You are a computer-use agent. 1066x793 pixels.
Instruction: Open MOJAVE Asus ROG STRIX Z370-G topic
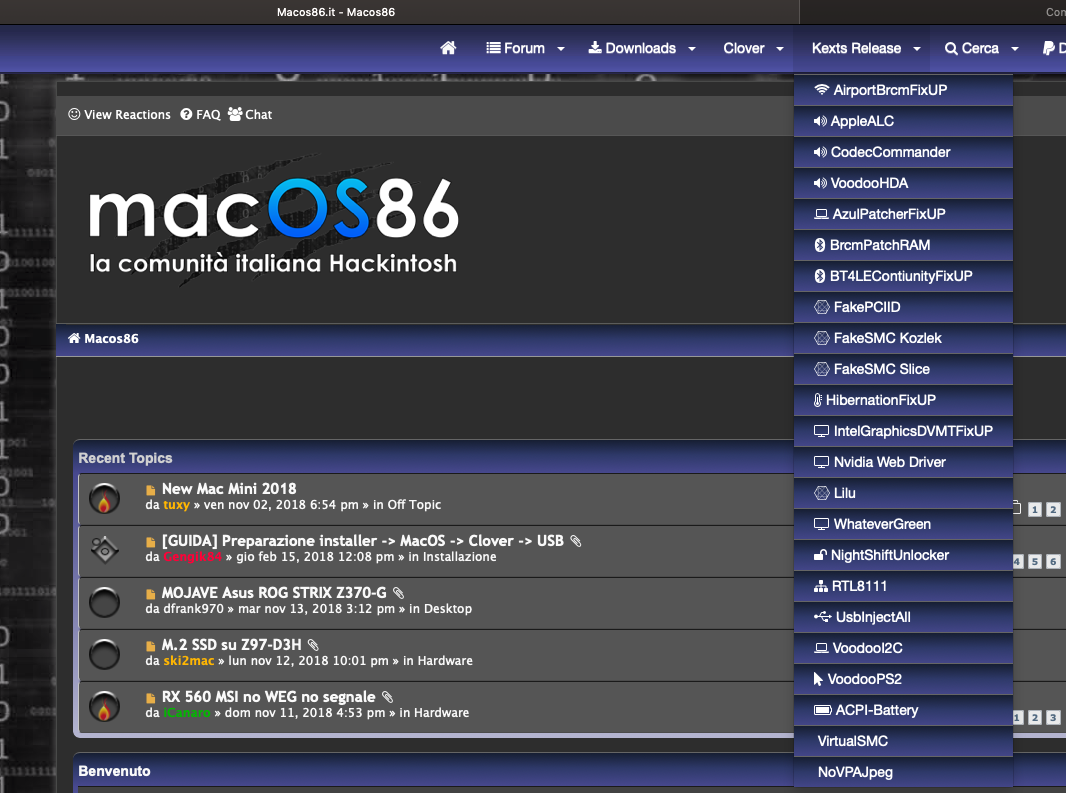274,592
